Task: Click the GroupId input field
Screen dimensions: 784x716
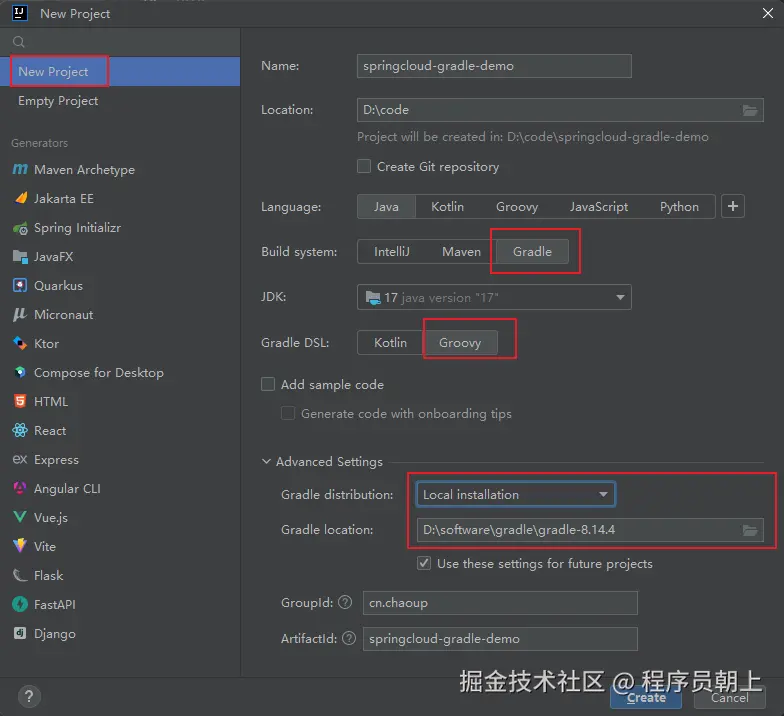Action: (x=500, y=602)
